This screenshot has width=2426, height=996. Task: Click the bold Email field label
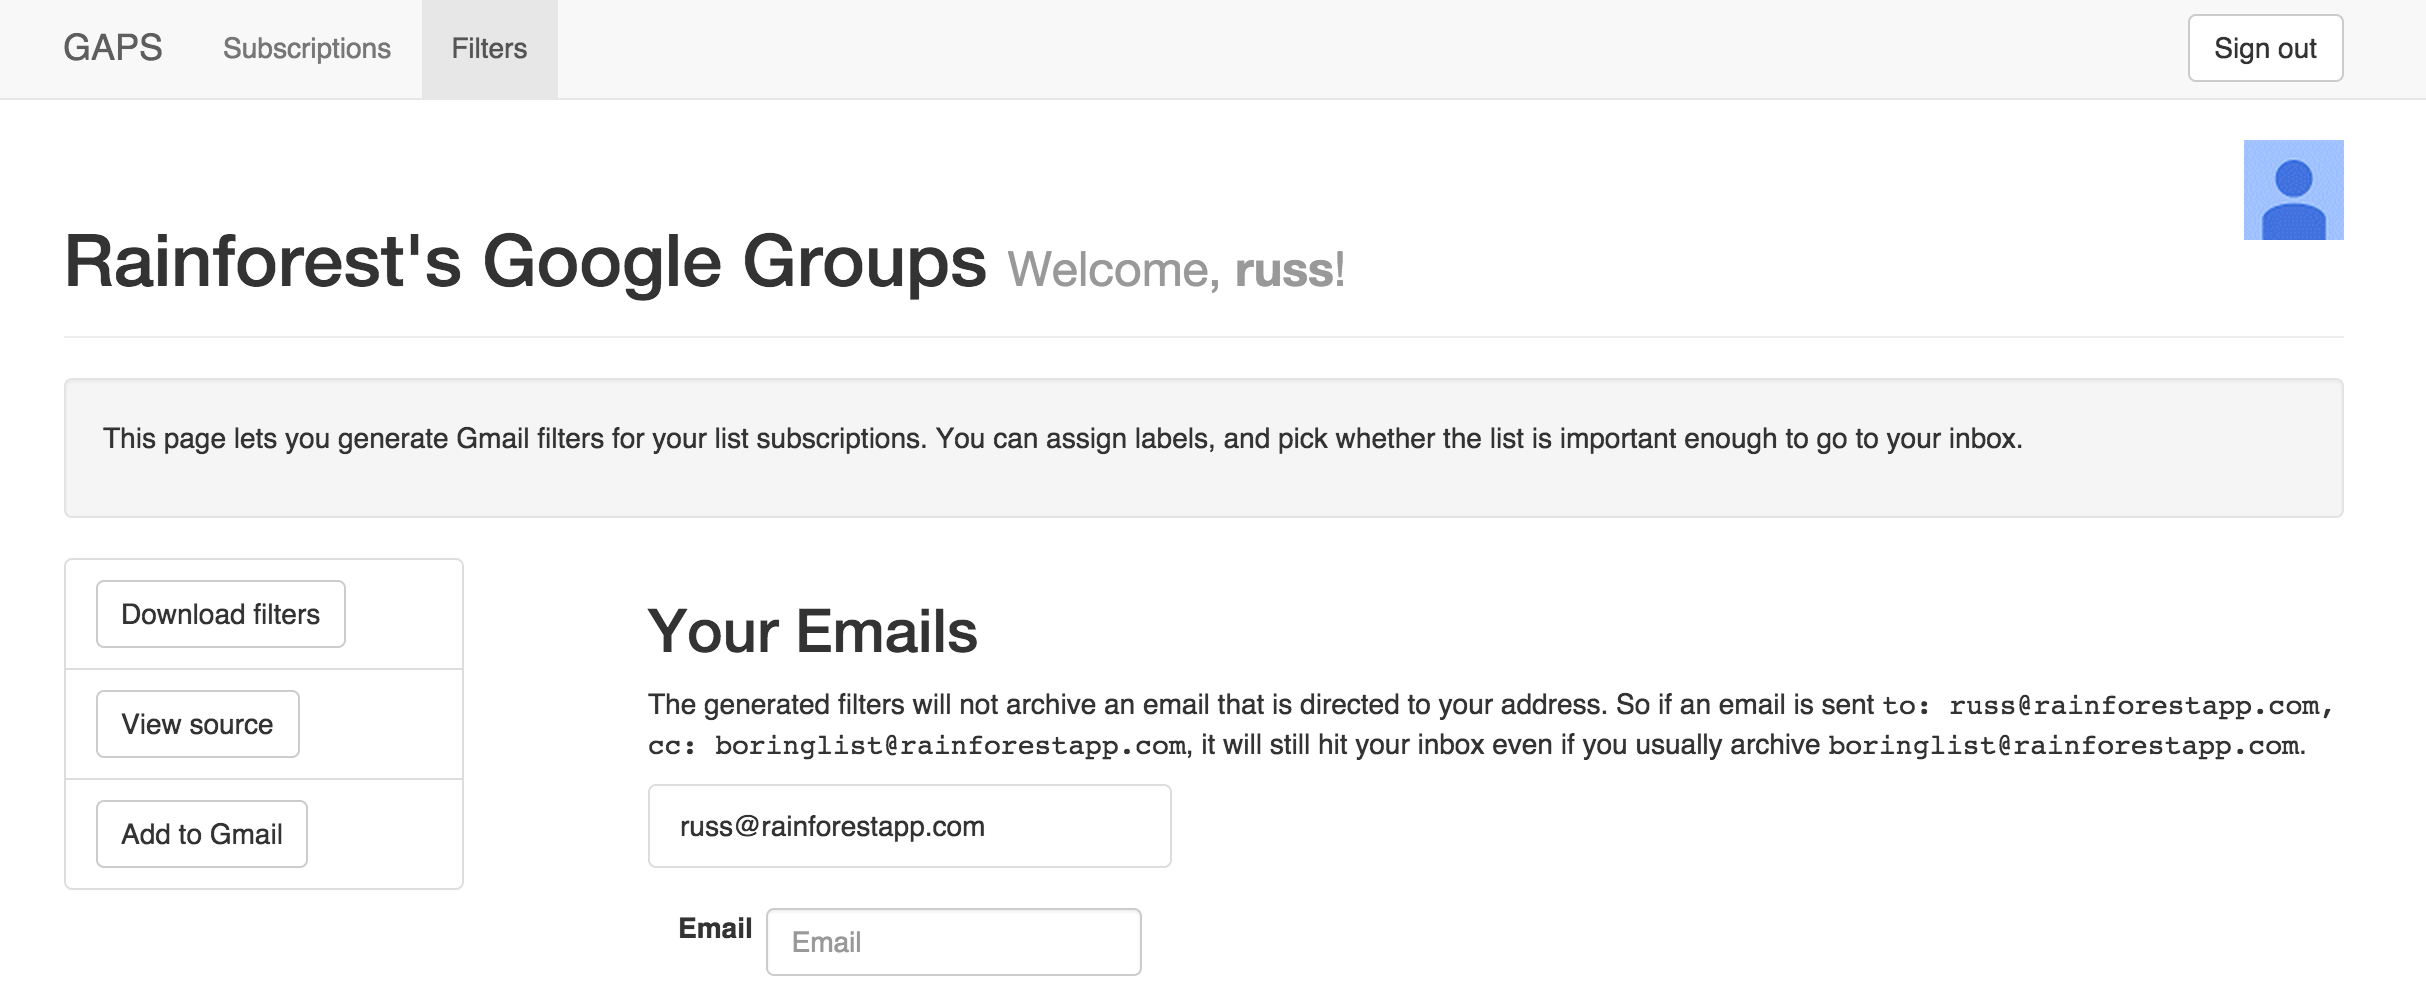[x=715, y=928]
